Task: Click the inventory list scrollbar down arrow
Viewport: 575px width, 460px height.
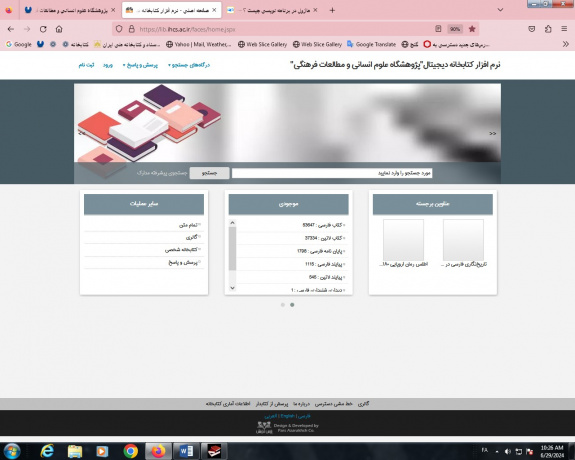Action: [232, 288]
